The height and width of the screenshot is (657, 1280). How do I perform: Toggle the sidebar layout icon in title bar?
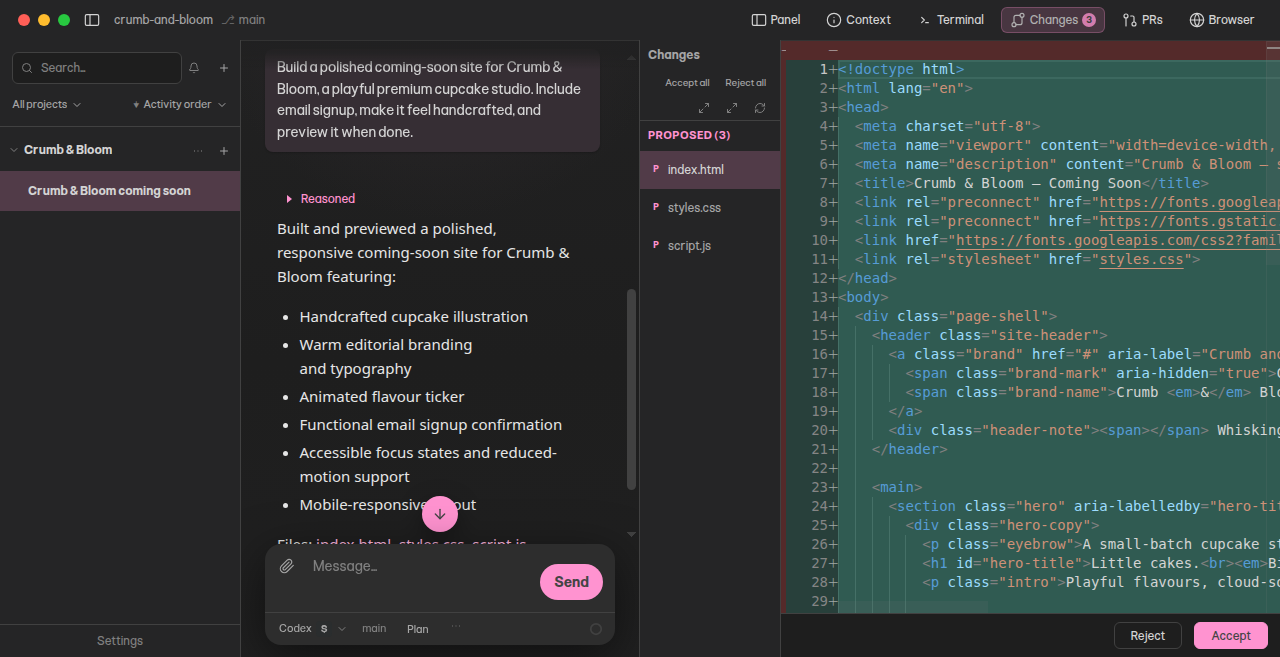coord(92,20)
